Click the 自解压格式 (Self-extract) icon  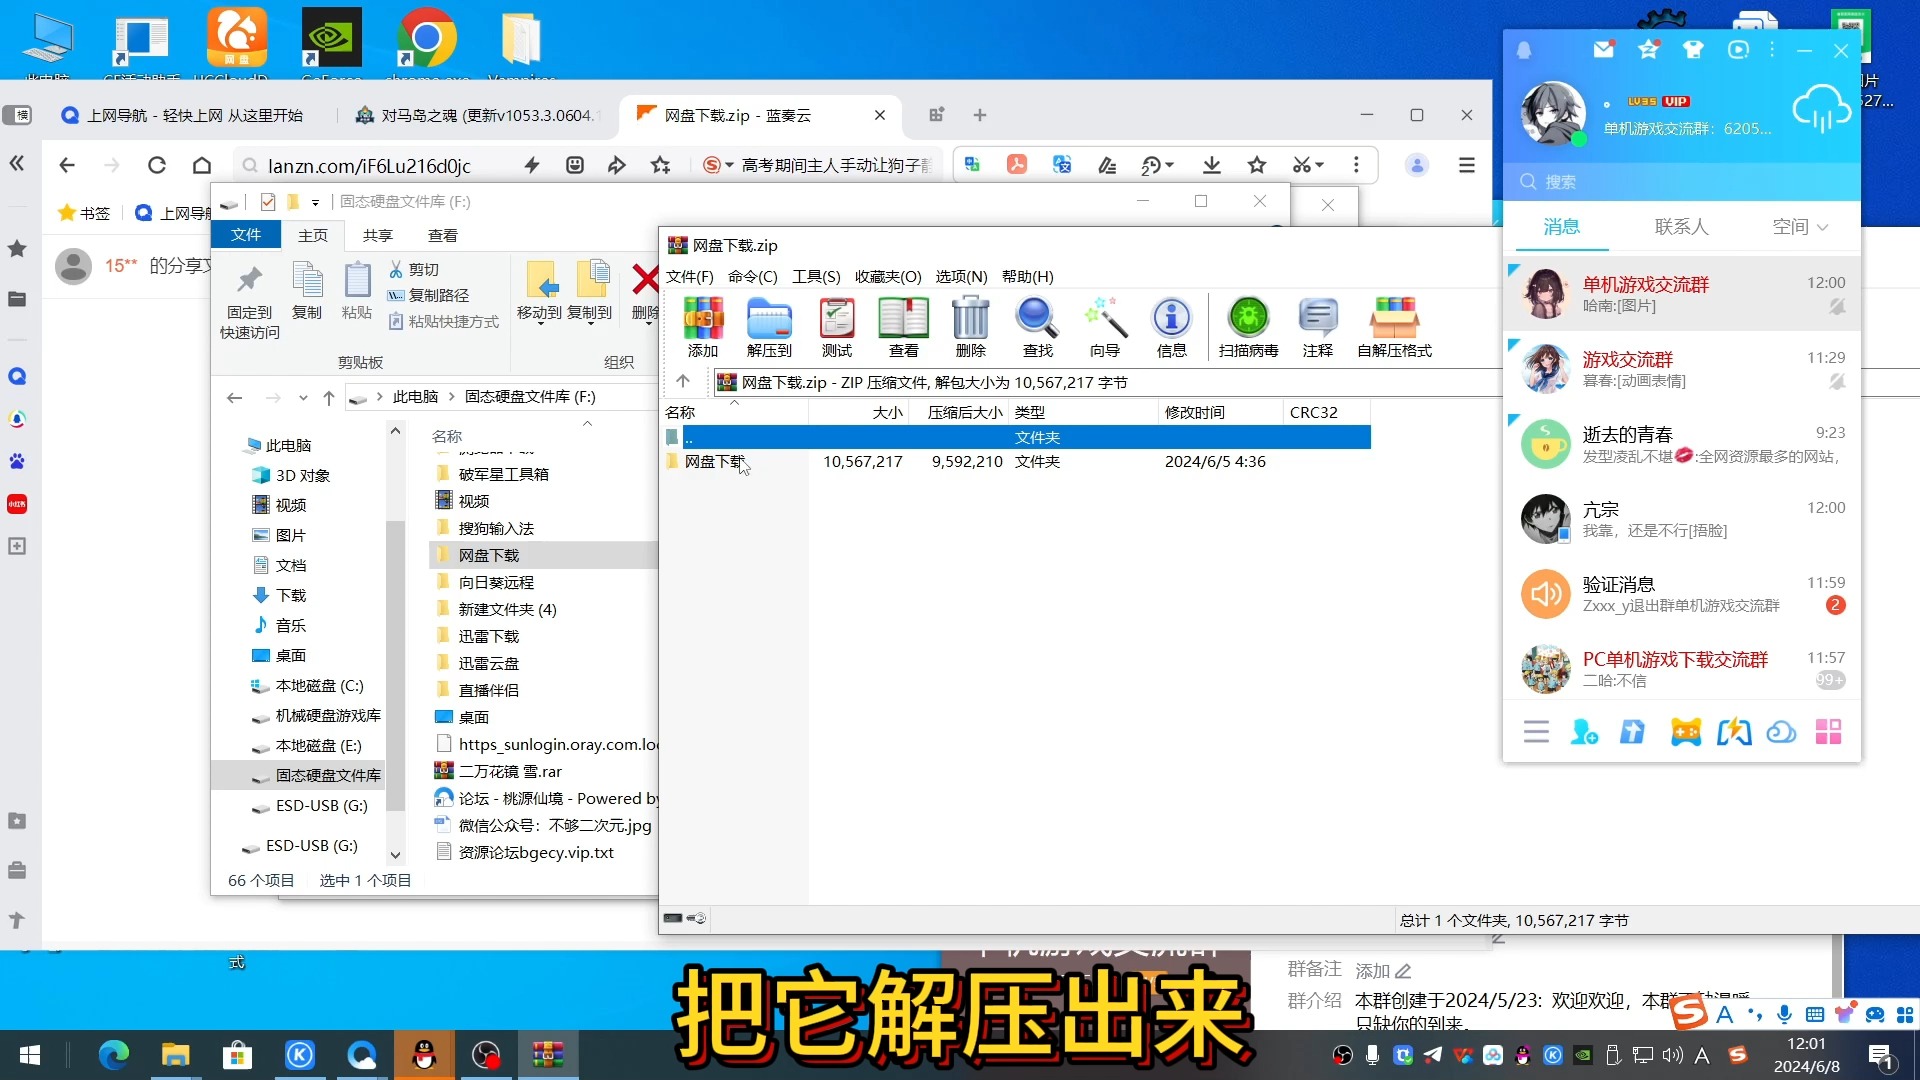point(1394,326)
